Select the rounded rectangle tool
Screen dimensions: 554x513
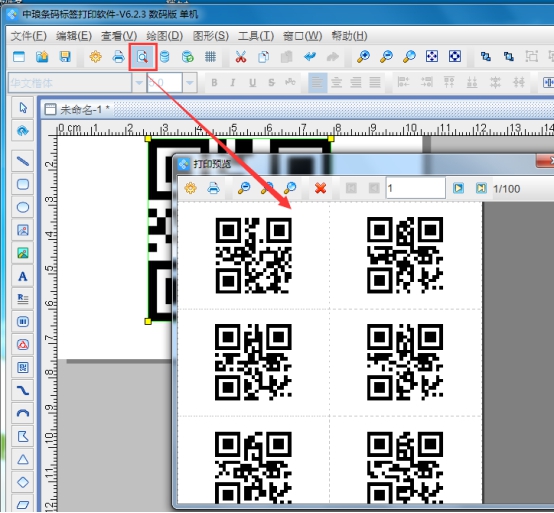pyautogui.click(x=23, y=184)
